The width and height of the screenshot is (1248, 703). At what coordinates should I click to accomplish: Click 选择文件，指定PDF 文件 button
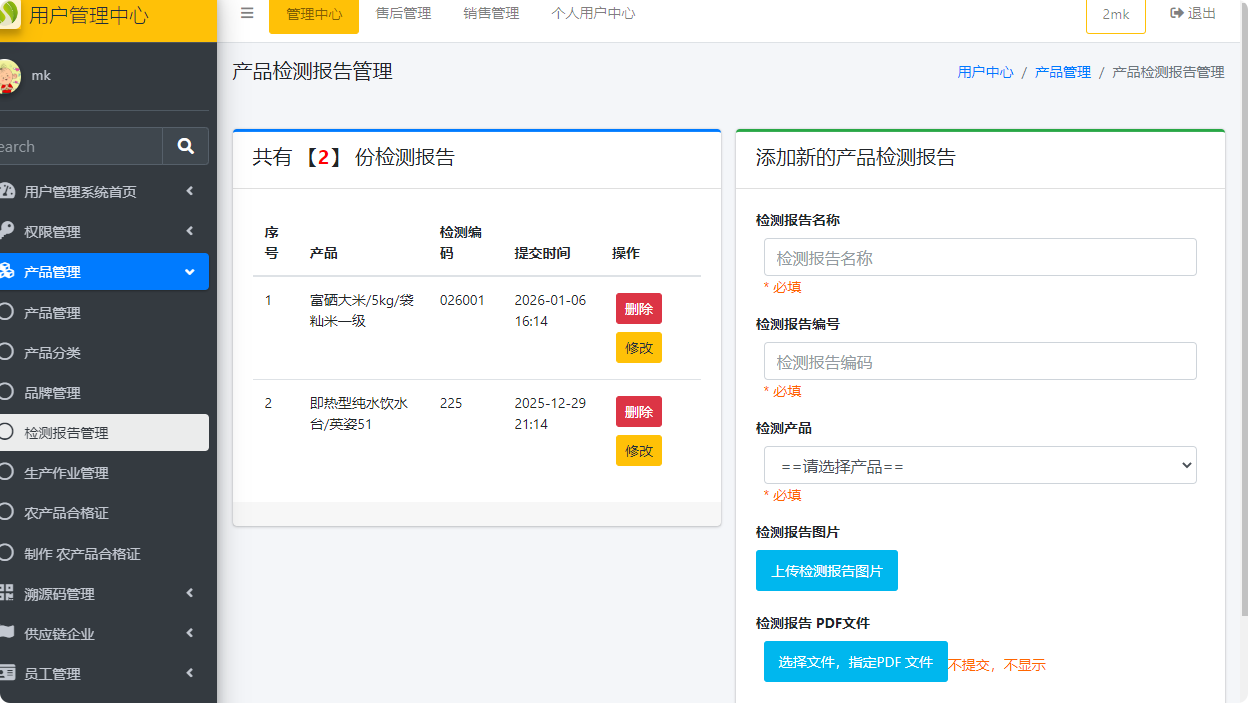tap(856, 662)
